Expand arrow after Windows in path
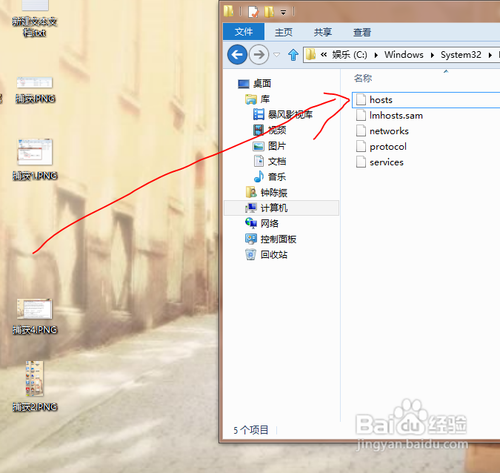This screenshot has height=473, width=500. tap(432, 55)
